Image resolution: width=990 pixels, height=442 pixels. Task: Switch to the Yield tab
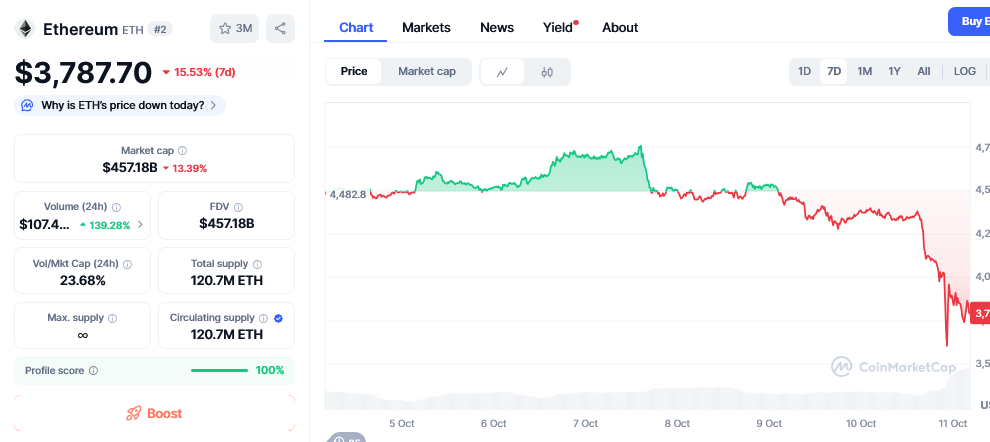click(x=558, y=28)
